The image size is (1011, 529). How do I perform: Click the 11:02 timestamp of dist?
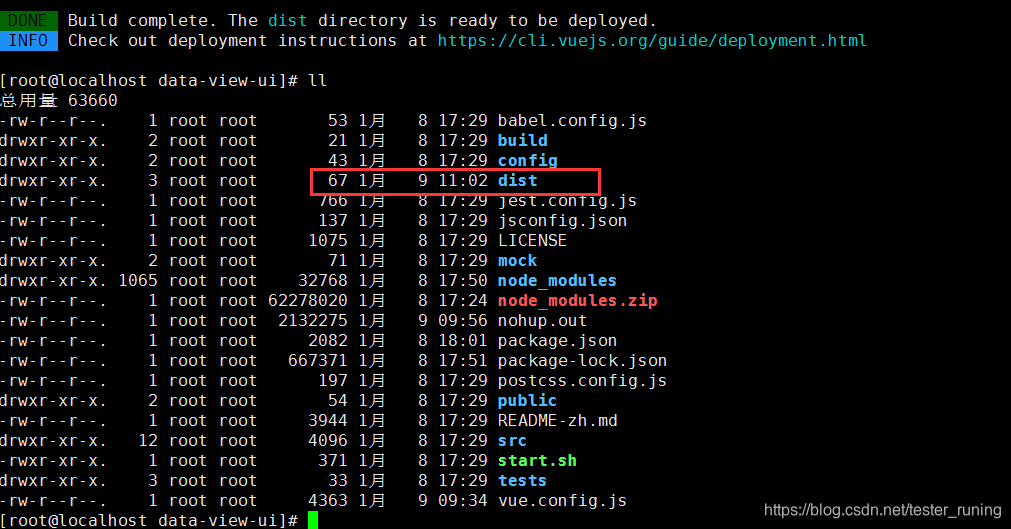[463, 181]
